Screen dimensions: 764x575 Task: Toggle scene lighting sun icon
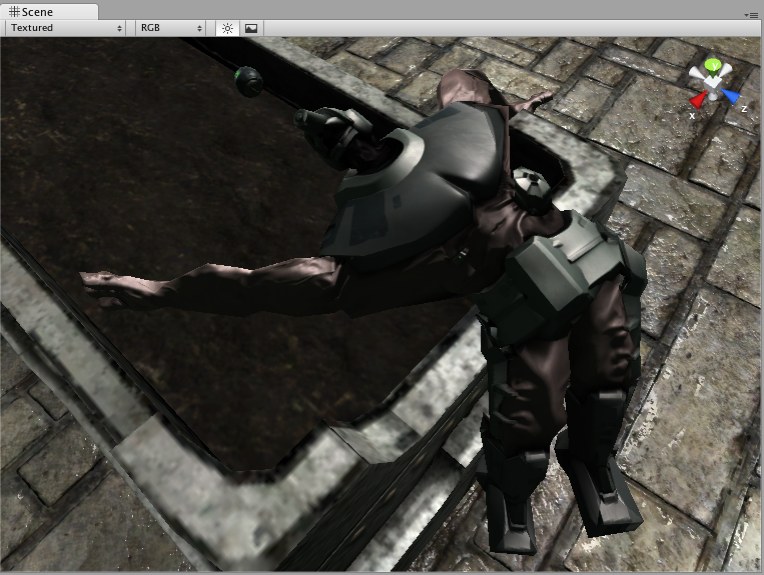pos(227,28)
